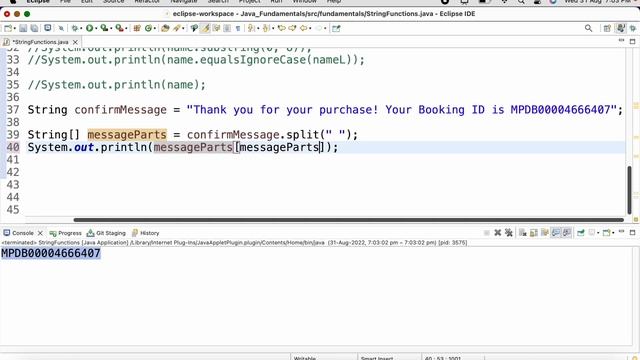
Task: Click the Clear Console icon
Action: click(x=523, y=233)
